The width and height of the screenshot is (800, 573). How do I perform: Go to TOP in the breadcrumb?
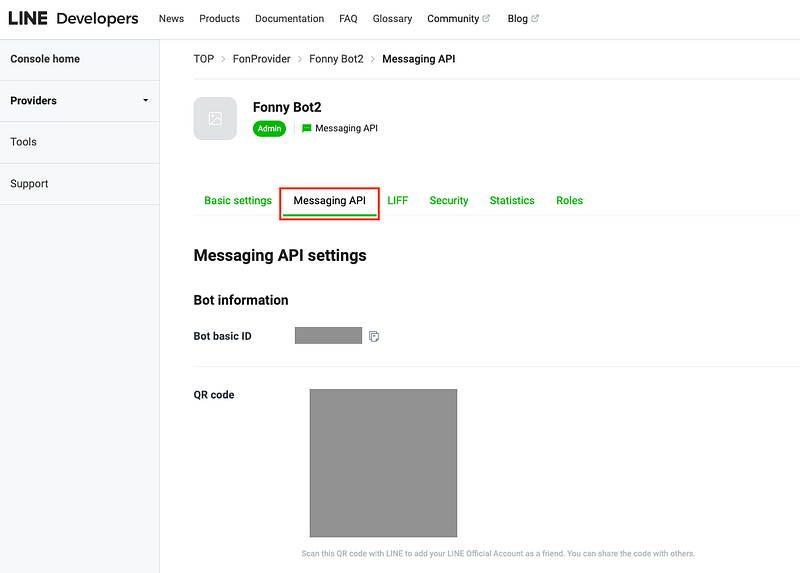[x=204, y=59]
